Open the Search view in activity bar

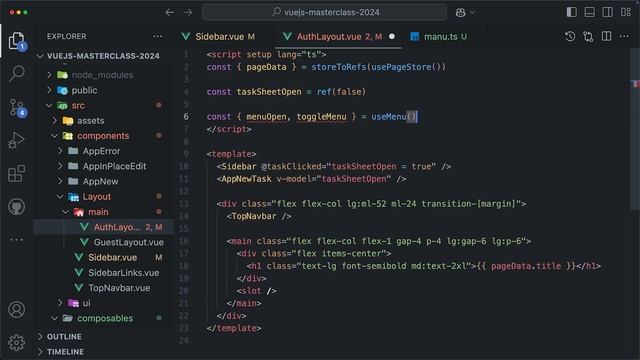pos(17,74)
